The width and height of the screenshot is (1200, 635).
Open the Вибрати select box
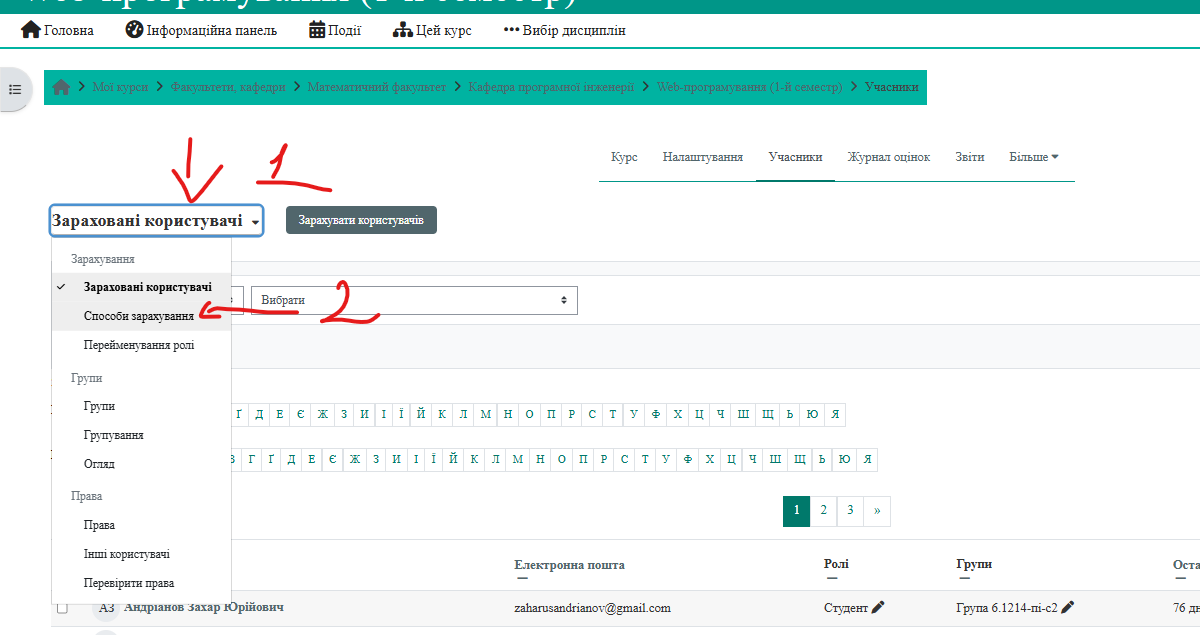(414, 300)
